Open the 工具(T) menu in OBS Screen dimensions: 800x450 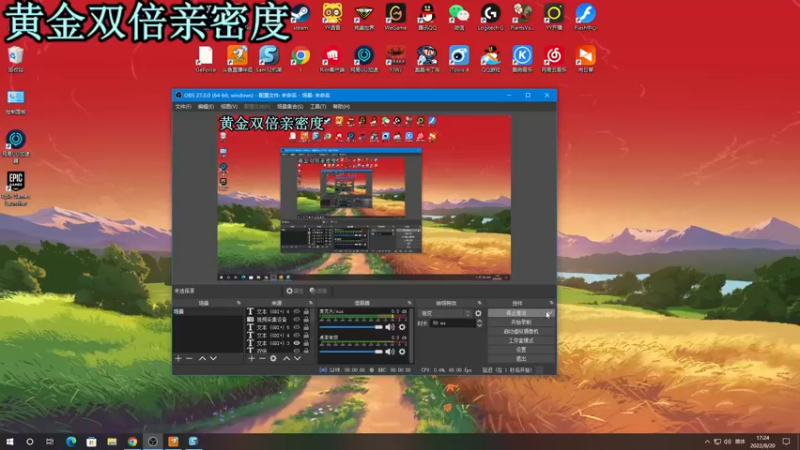click(x=318, y=107)
